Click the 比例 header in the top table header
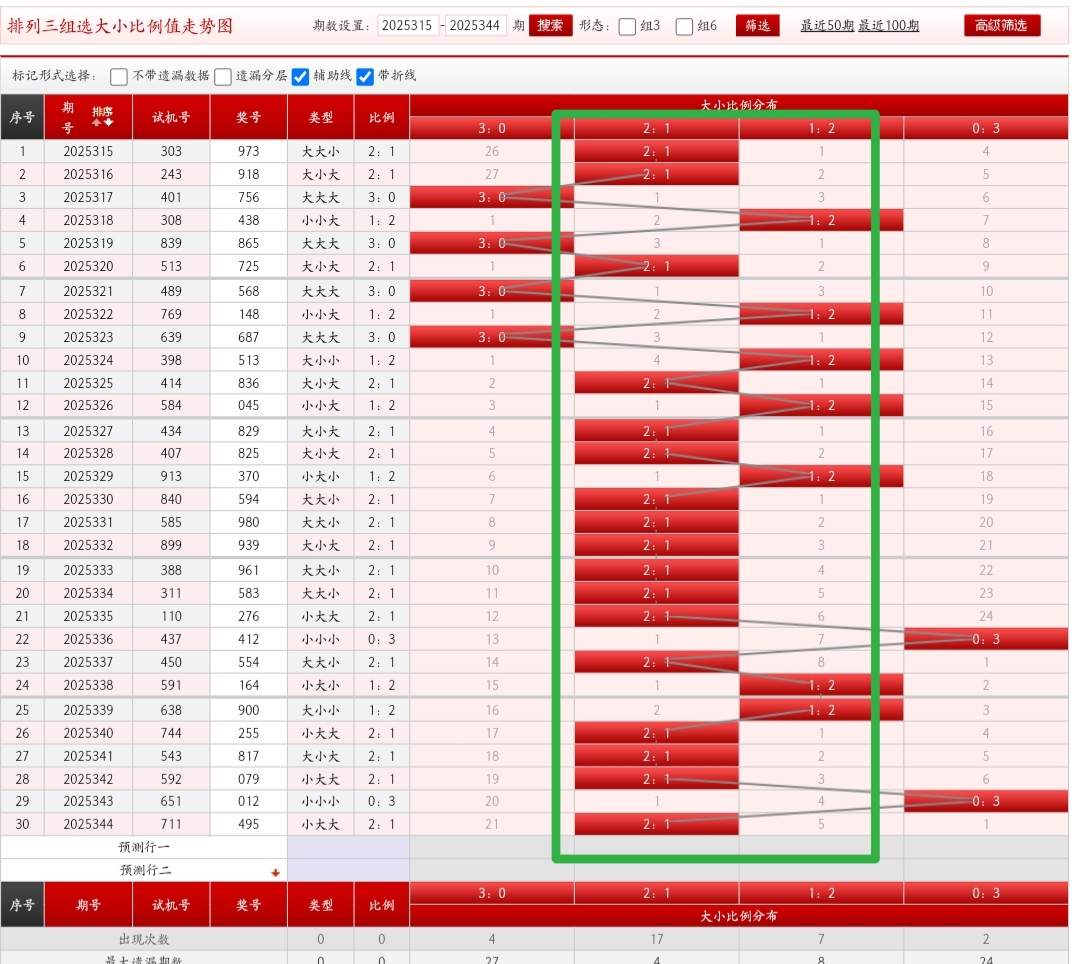The width and height of the screenshot is (1080, 964). tap(382, 117)
